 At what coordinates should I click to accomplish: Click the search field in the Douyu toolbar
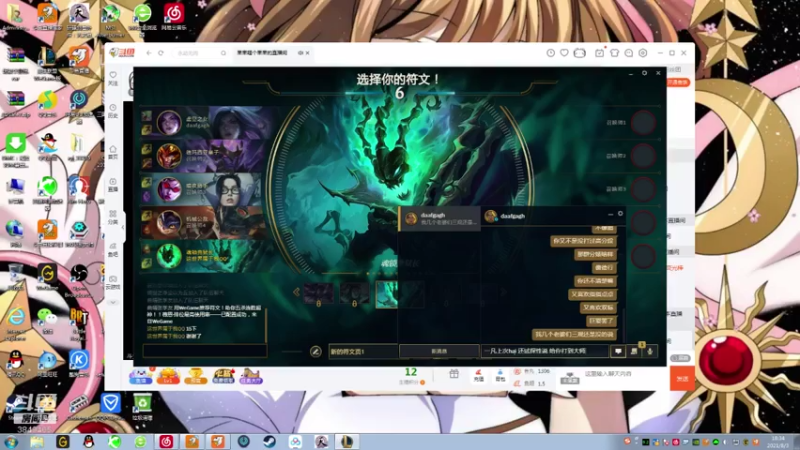199,53
